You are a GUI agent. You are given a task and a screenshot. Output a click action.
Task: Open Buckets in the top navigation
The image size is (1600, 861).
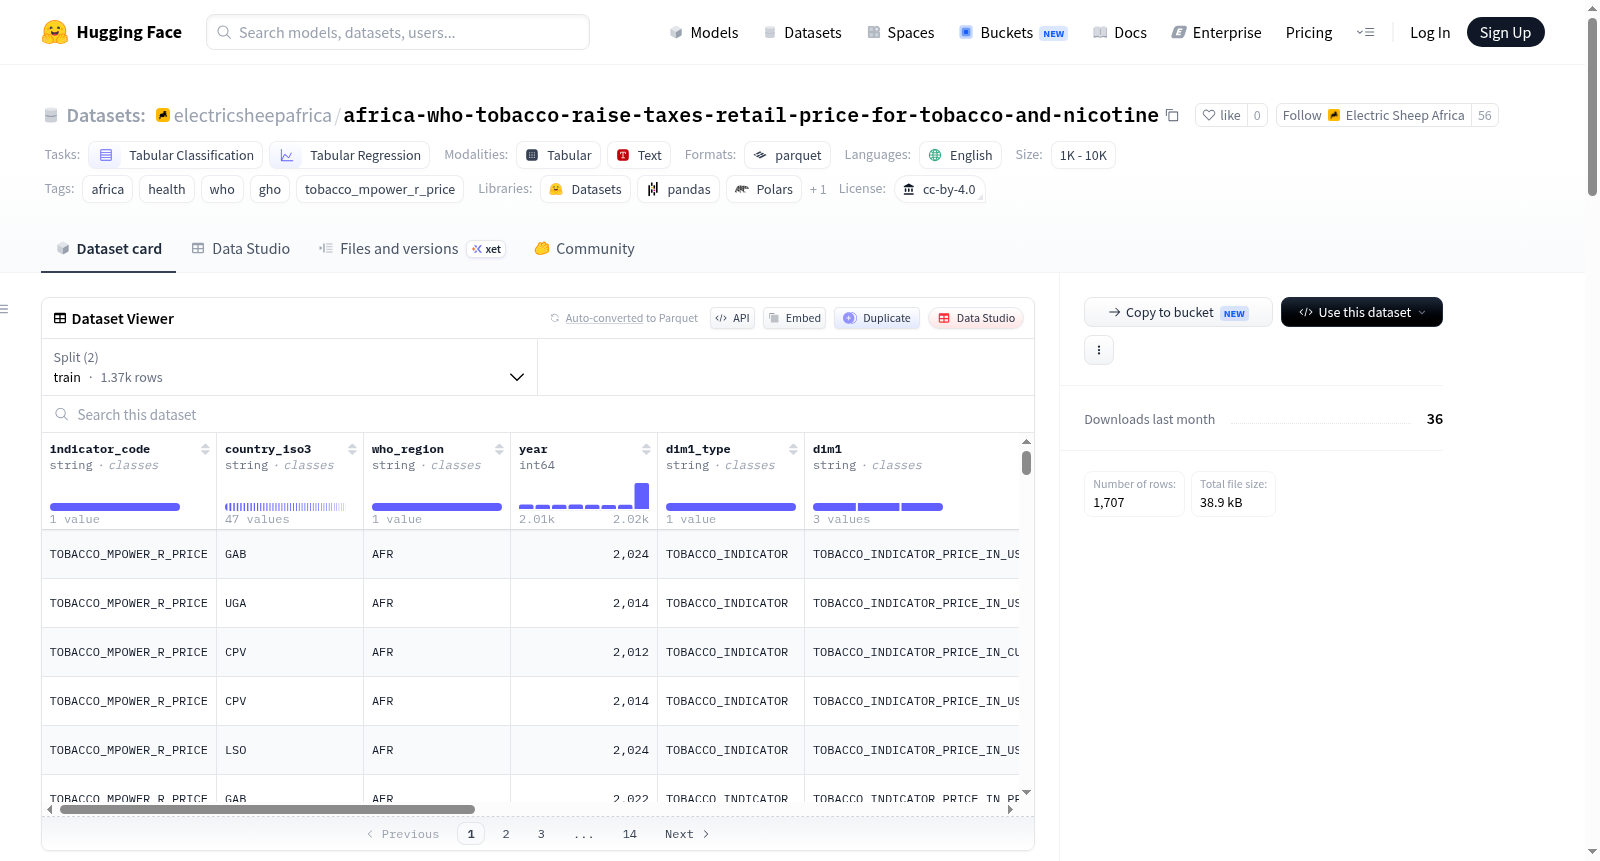point(1012,32)
